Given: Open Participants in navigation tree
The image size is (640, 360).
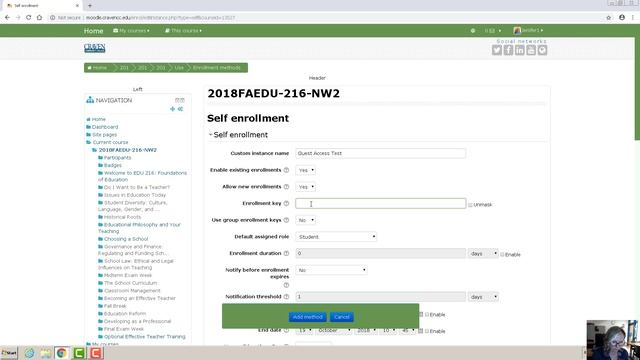Looking at the screenshot, I should point(118,158).
